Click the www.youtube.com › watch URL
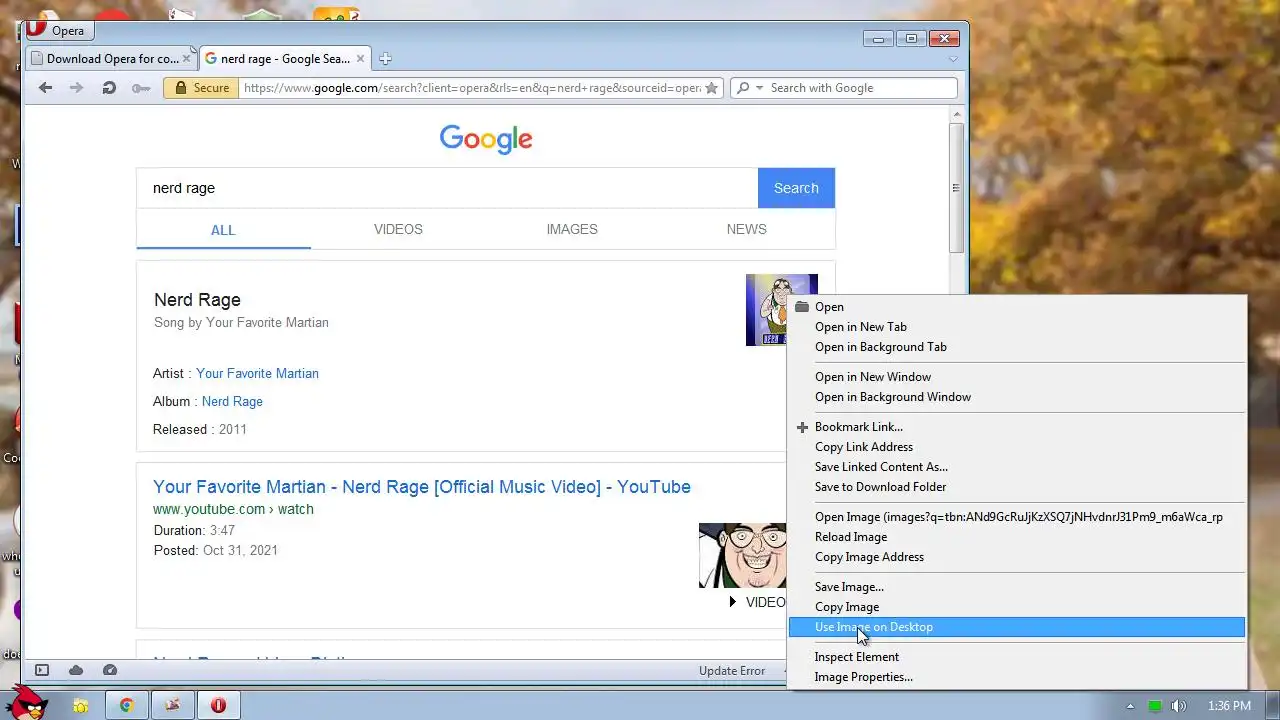The image size is (1280, 720). [x=233, y=509]
